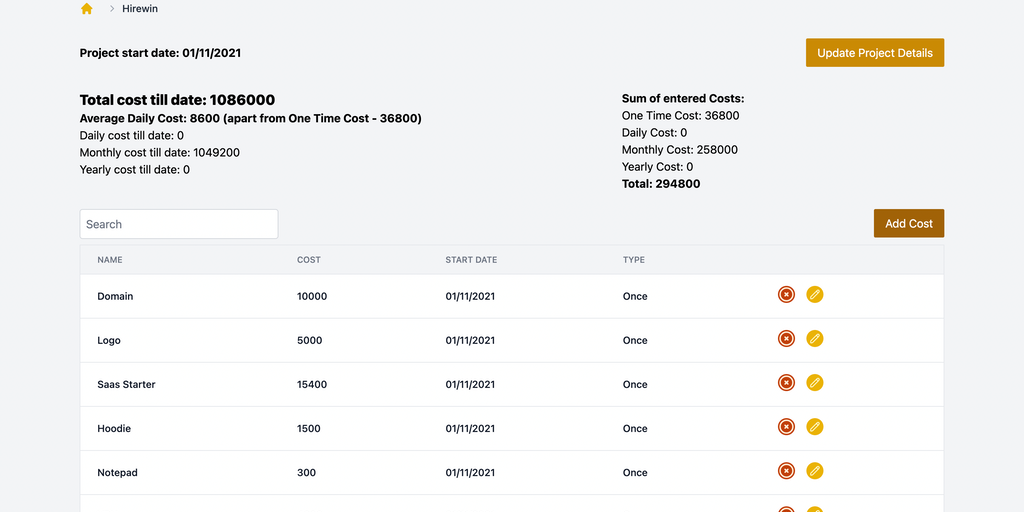Edit the Notepad cost entry
The height and width of the screenshot is (512, 1024).
tap(815, 471)
